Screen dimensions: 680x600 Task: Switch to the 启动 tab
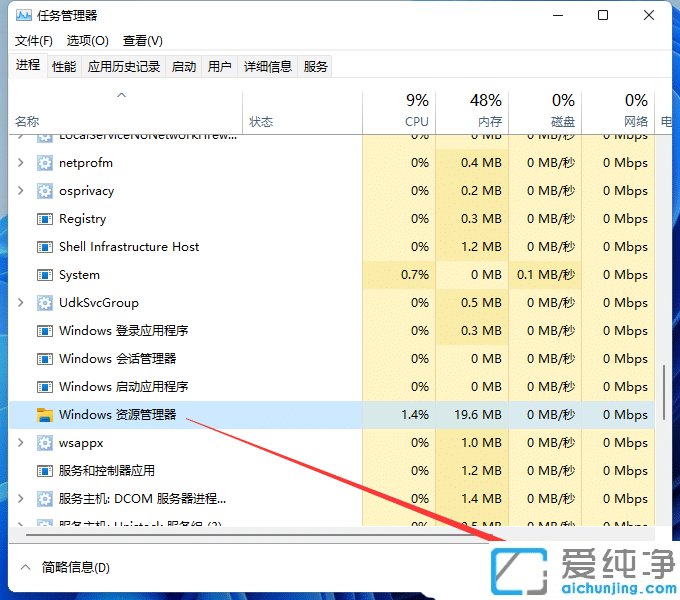[184, 67]
